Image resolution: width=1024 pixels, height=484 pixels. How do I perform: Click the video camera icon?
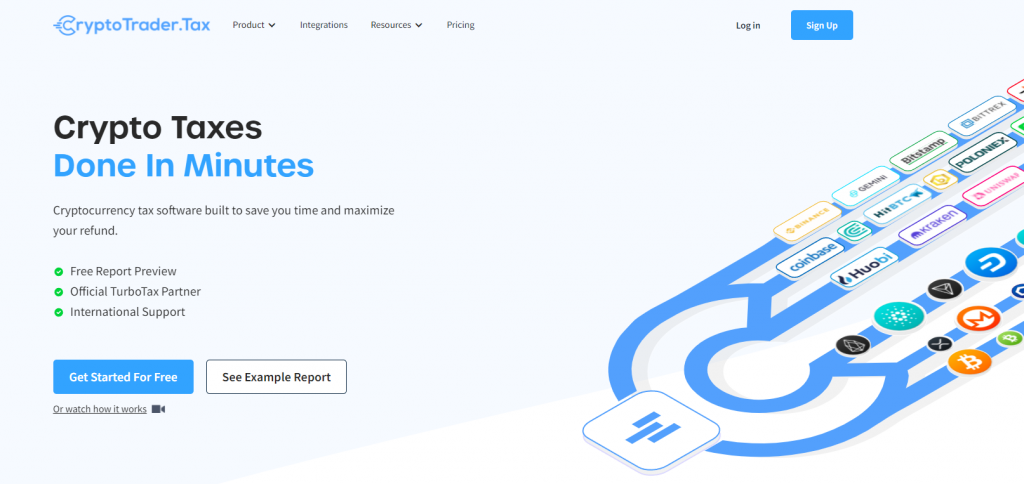coord(159,410)
